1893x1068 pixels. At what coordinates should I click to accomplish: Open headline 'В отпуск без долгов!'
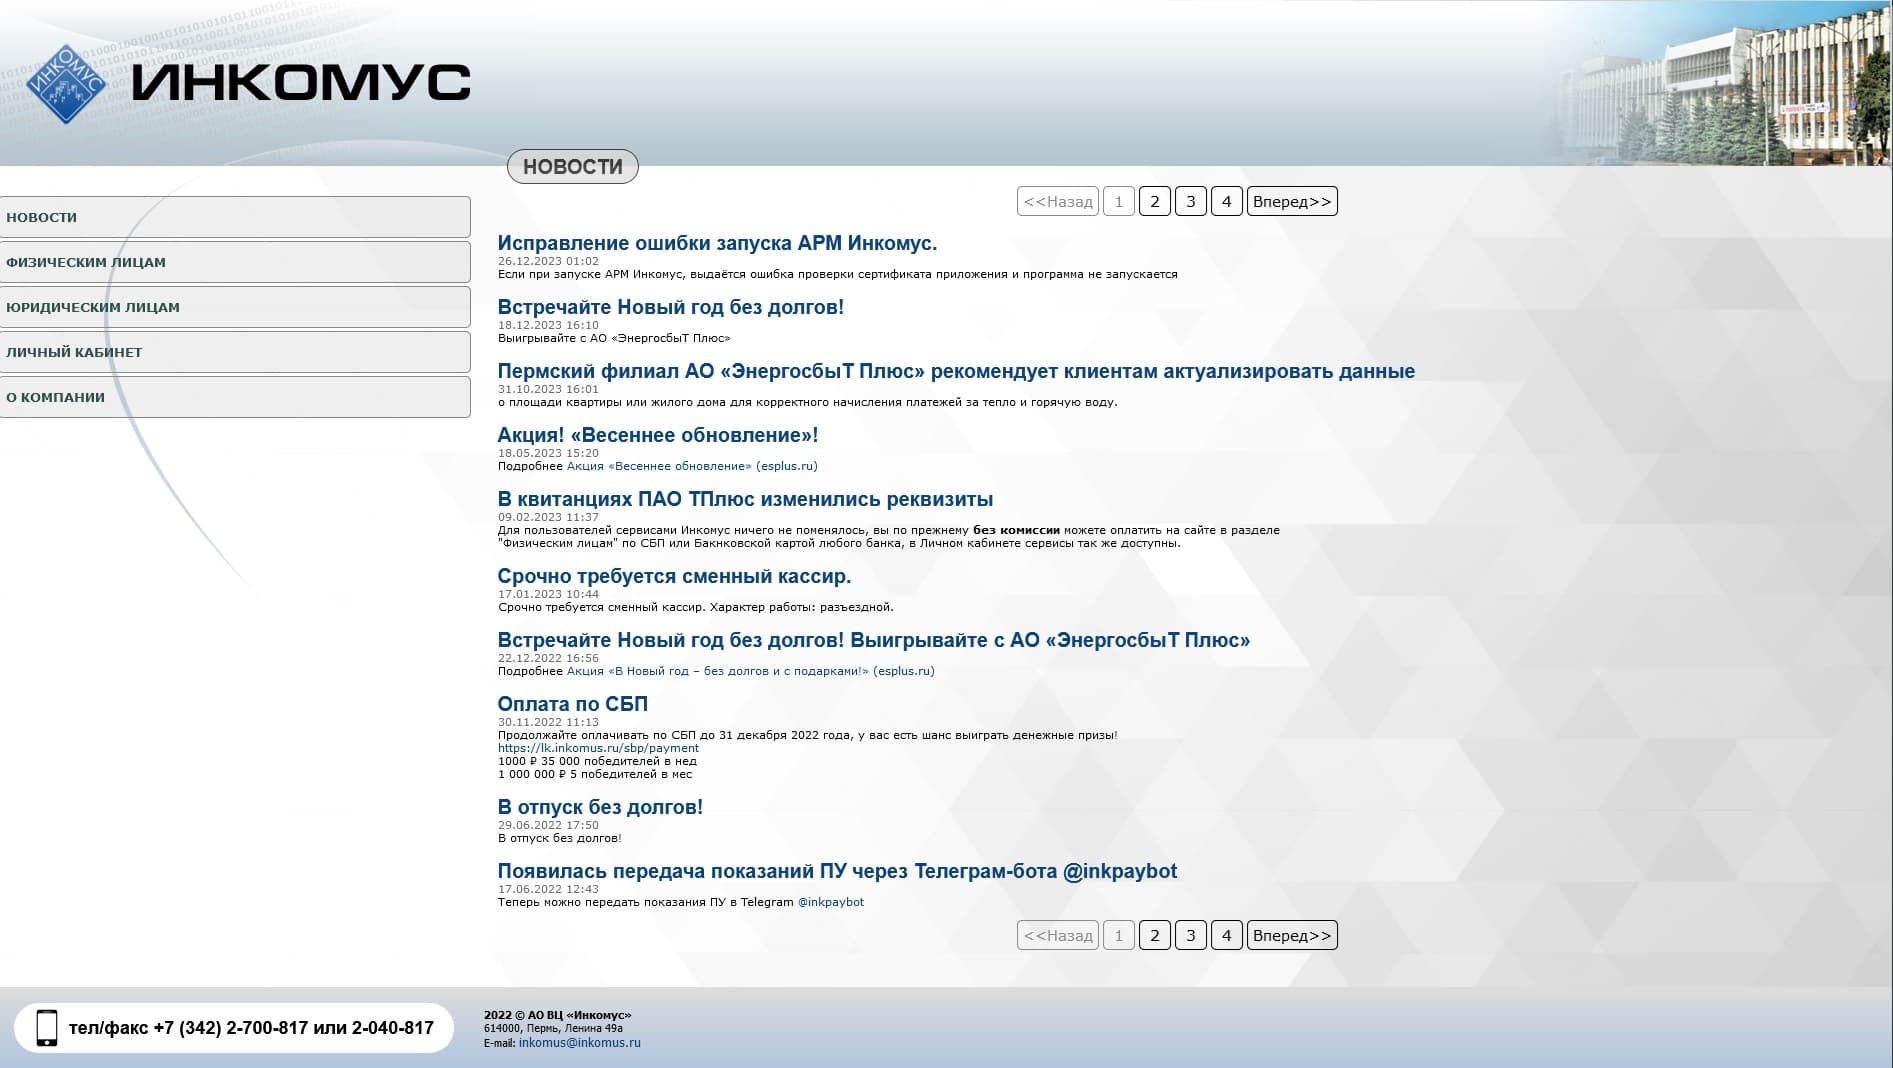pos(600,807)
